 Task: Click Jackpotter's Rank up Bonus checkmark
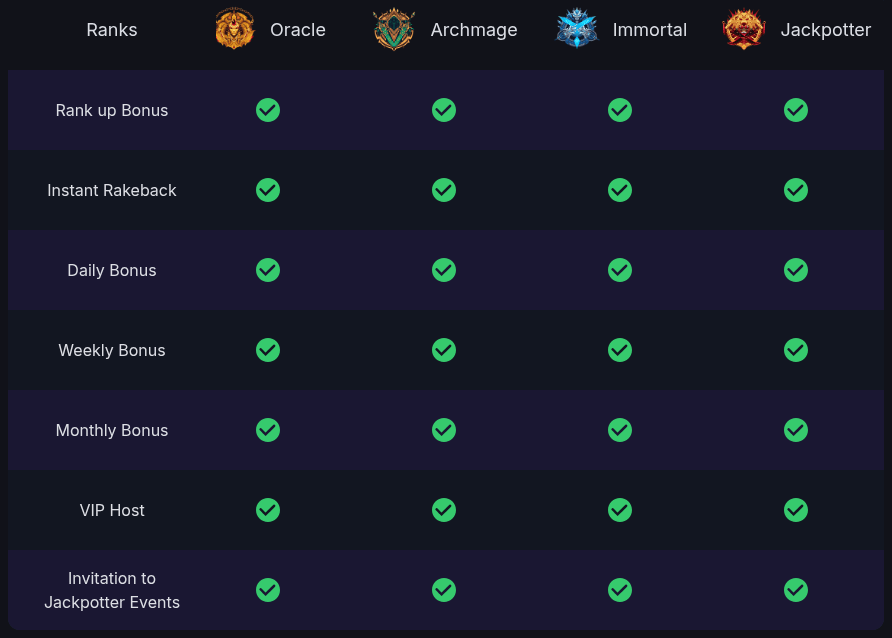pos(796,110)
